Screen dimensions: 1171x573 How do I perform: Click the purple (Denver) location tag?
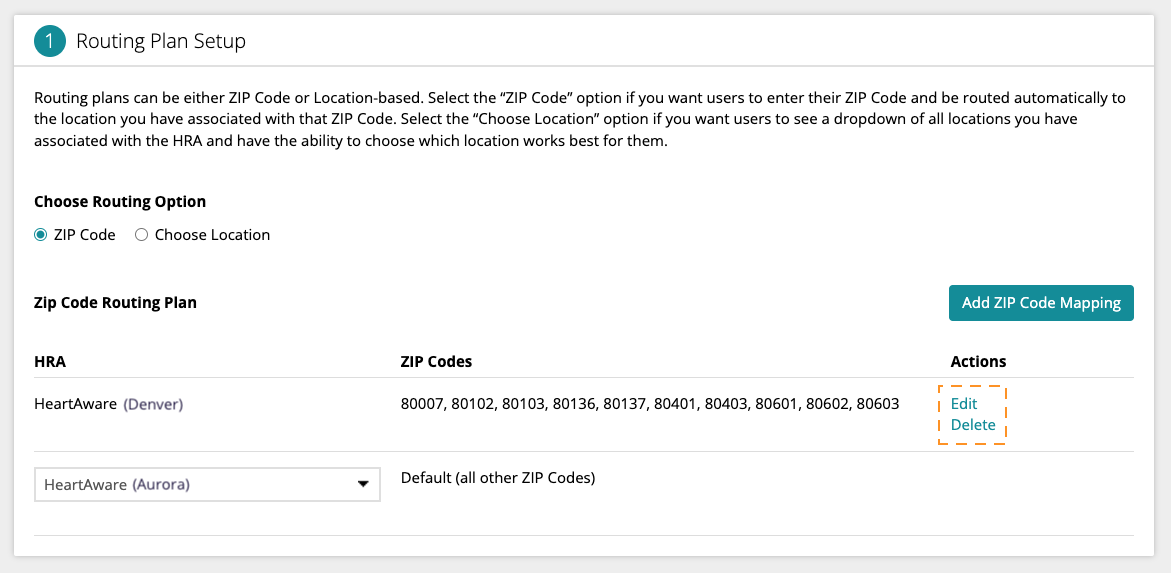(x=153, y=404)
